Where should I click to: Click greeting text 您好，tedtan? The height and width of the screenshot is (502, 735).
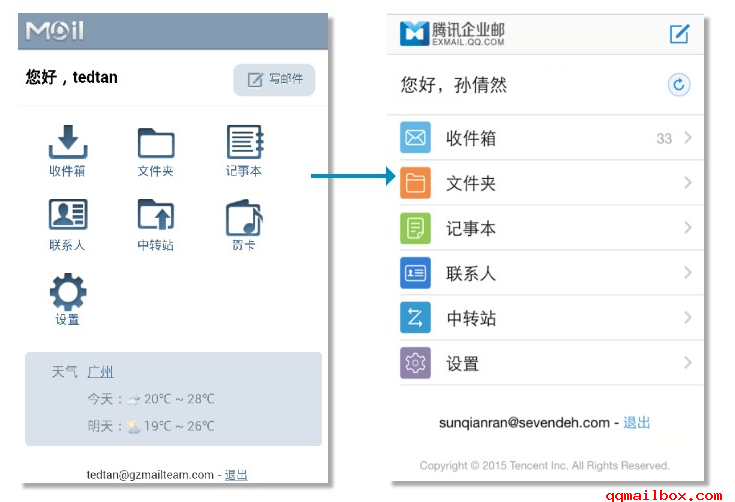71,77
